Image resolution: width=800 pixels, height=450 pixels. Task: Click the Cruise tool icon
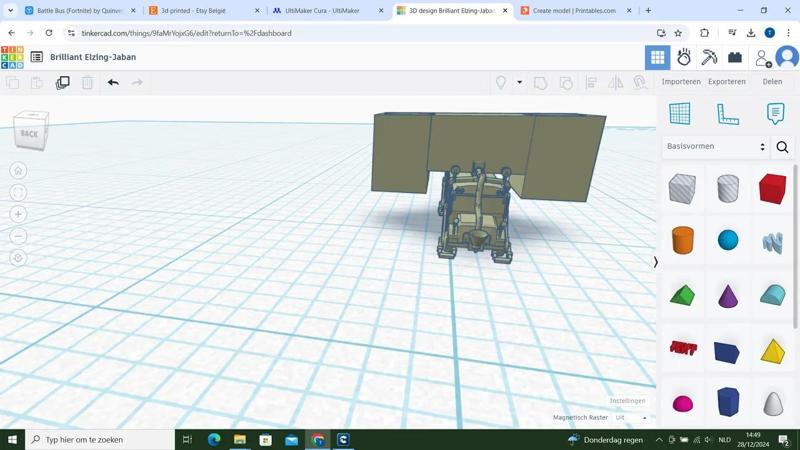[x=640, y=83]
